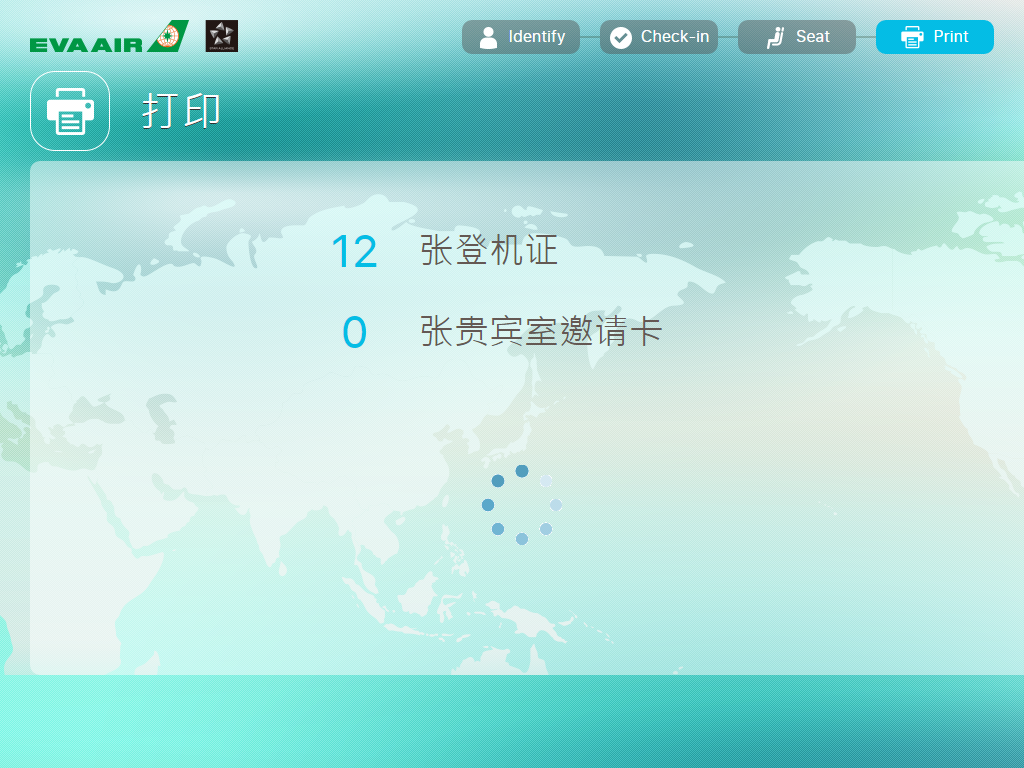
Task: Click the 打印 page title
Action: point(181,111)
